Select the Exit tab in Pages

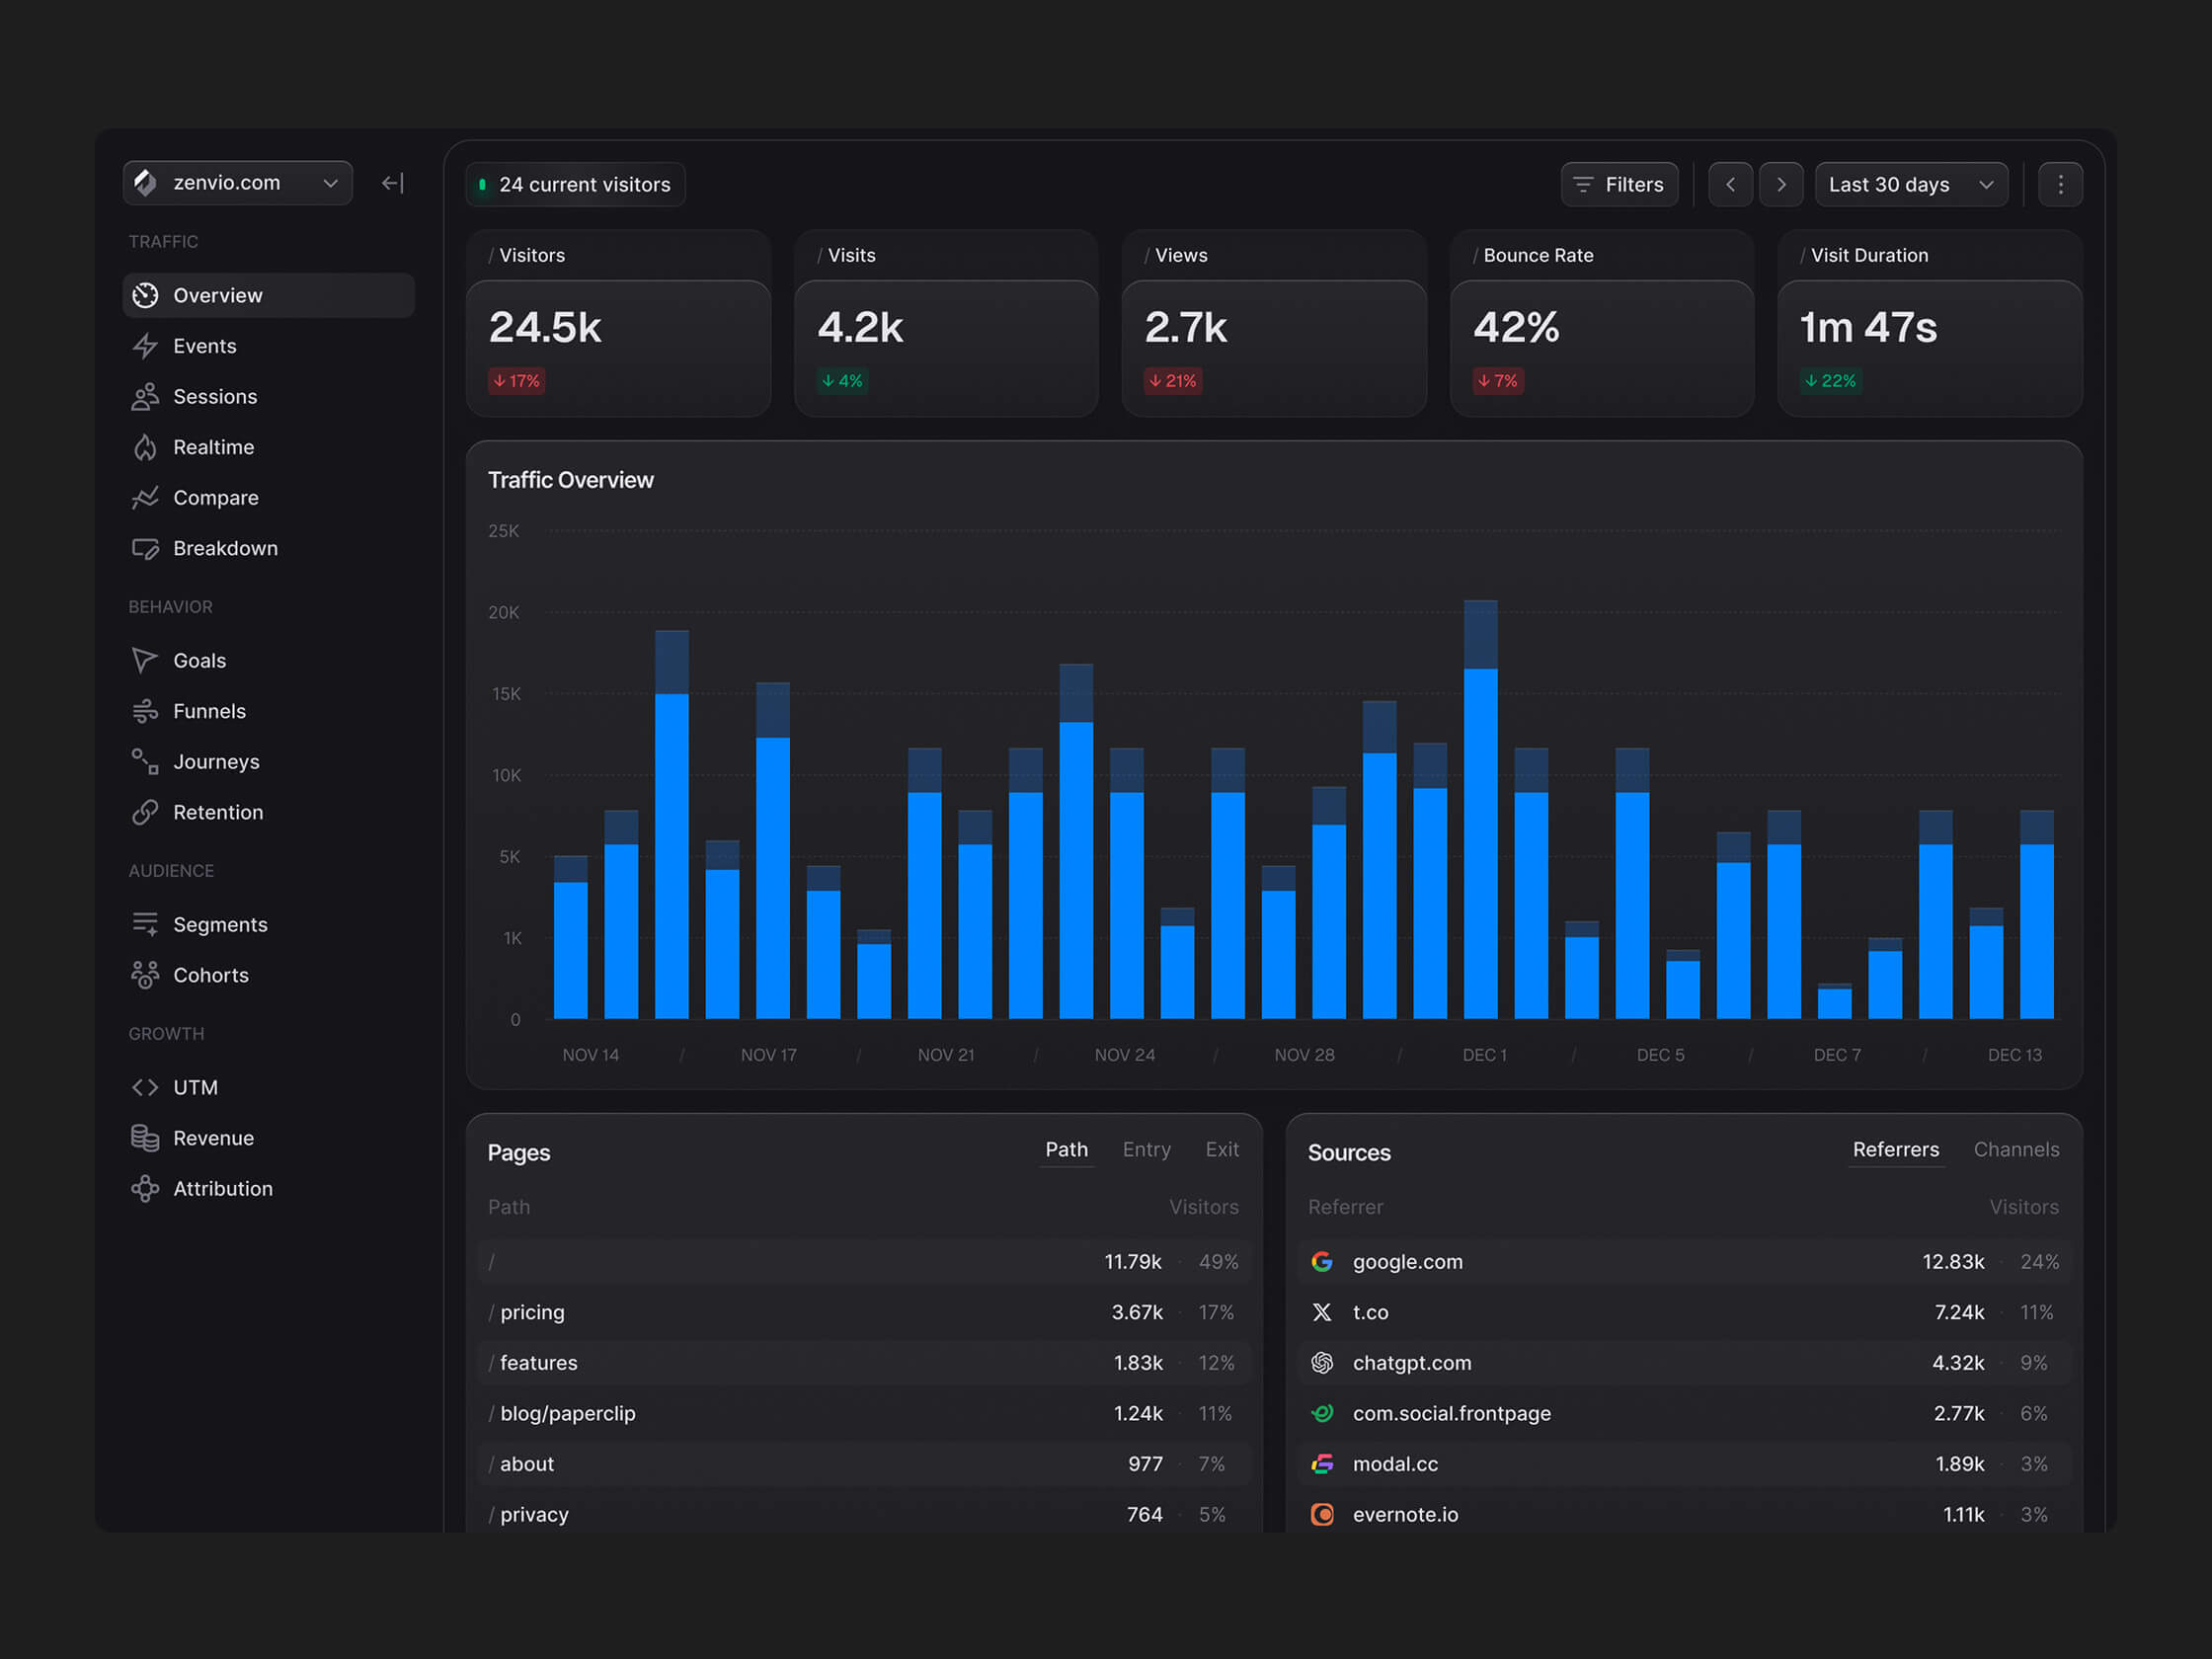1222,1150
